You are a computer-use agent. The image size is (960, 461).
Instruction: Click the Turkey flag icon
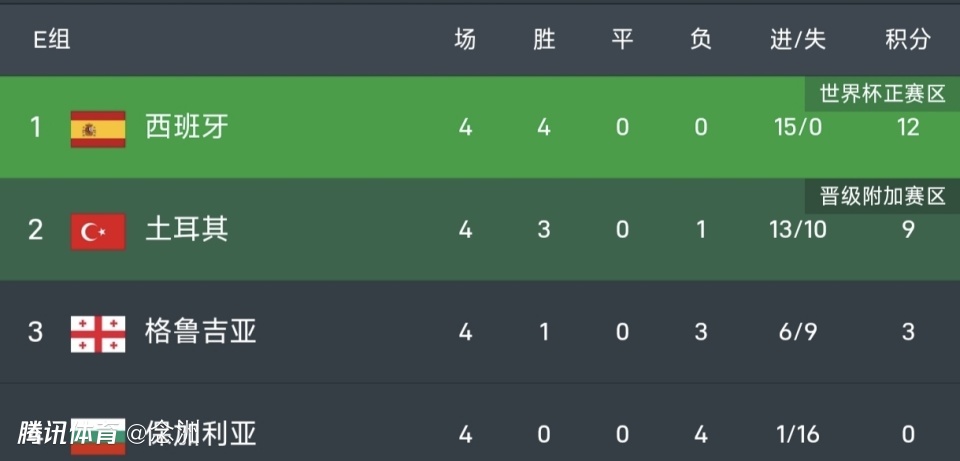[x=98, y=231]
